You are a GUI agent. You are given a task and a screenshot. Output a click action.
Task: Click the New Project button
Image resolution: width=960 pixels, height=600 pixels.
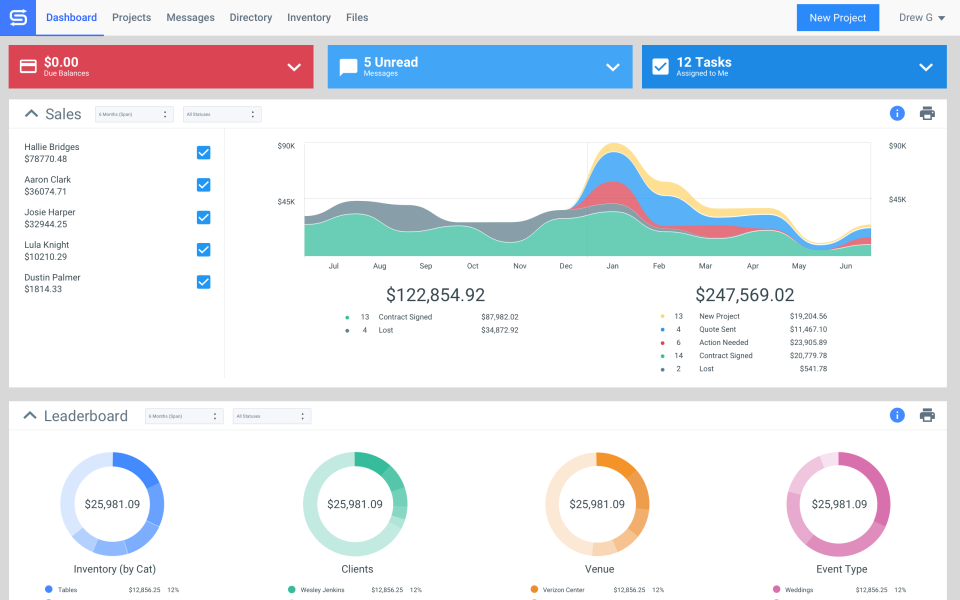(x=837, y=18)
